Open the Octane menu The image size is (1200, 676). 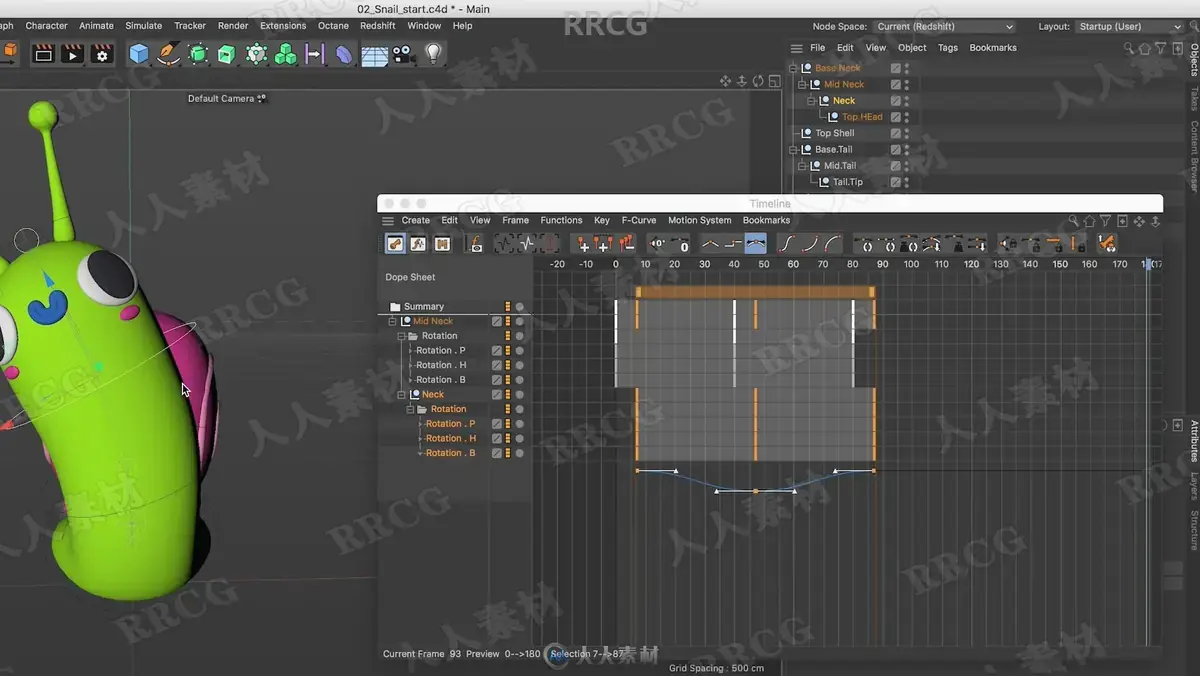333,26
